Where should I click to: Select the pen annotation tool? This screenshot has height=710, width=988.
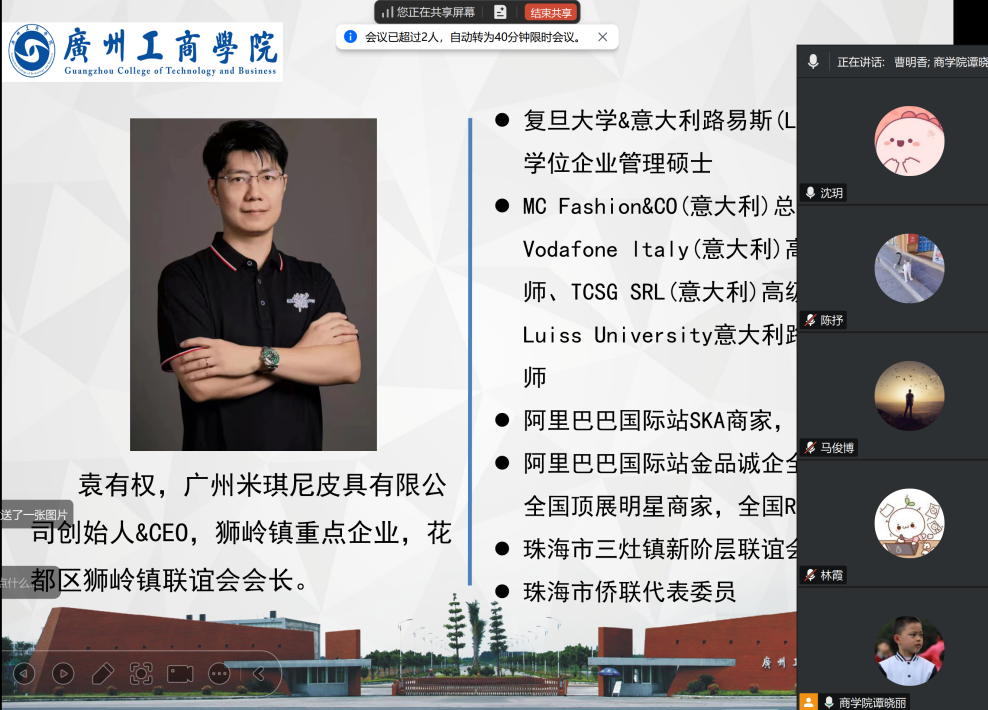click(102, 674)
